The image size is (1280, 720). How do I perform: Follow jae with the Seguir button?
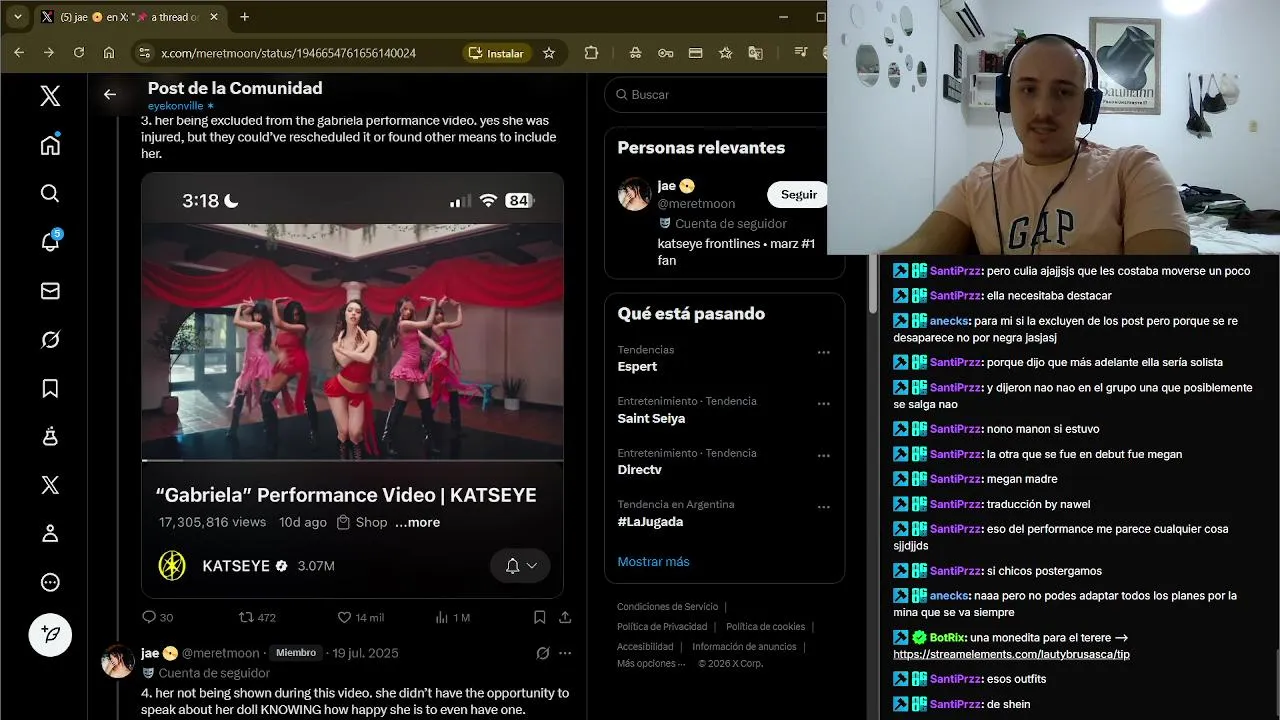pos(798,194)
